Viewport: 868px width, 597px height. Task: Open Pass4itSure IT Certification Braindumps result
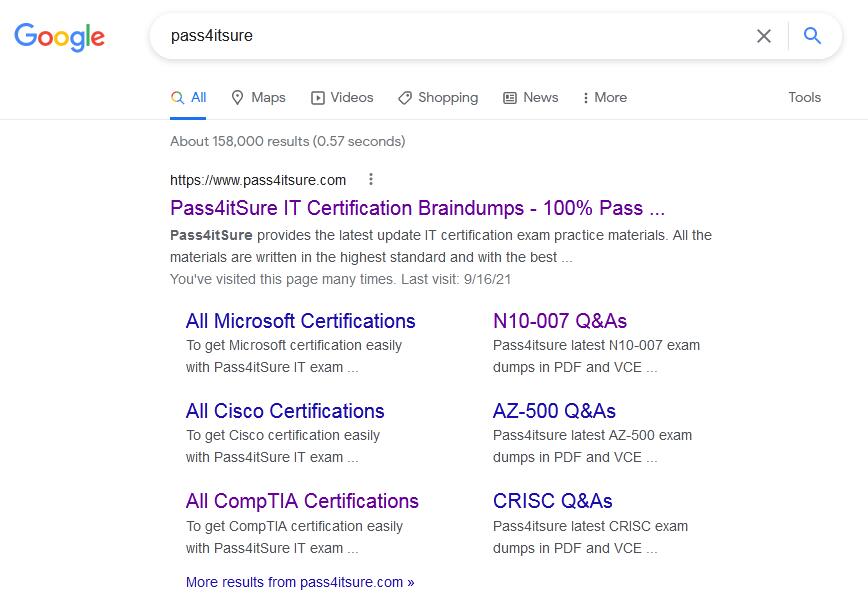pyautogui.click(x=417, y=208)
